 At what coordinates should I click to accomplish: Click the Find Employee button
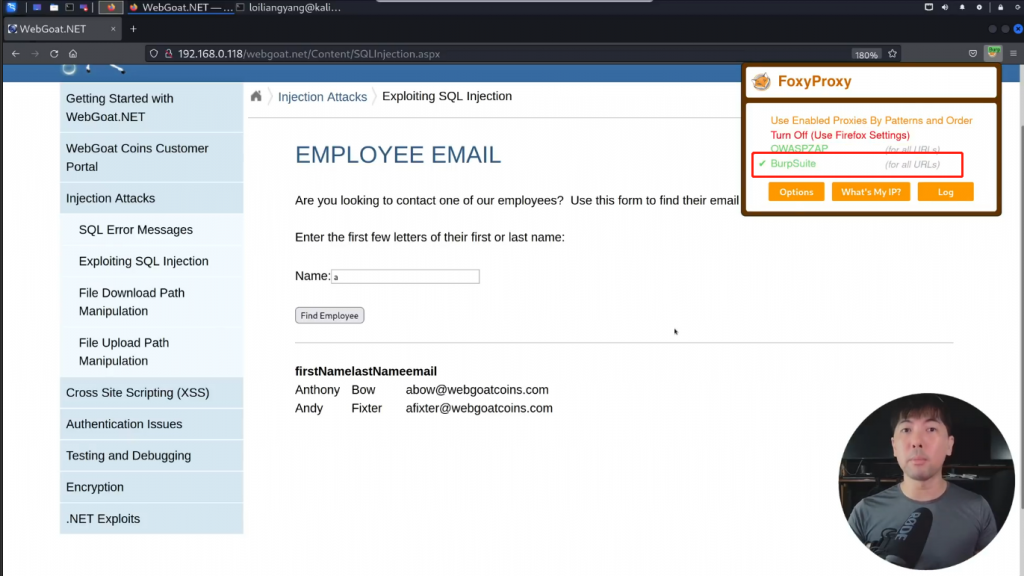329,315
